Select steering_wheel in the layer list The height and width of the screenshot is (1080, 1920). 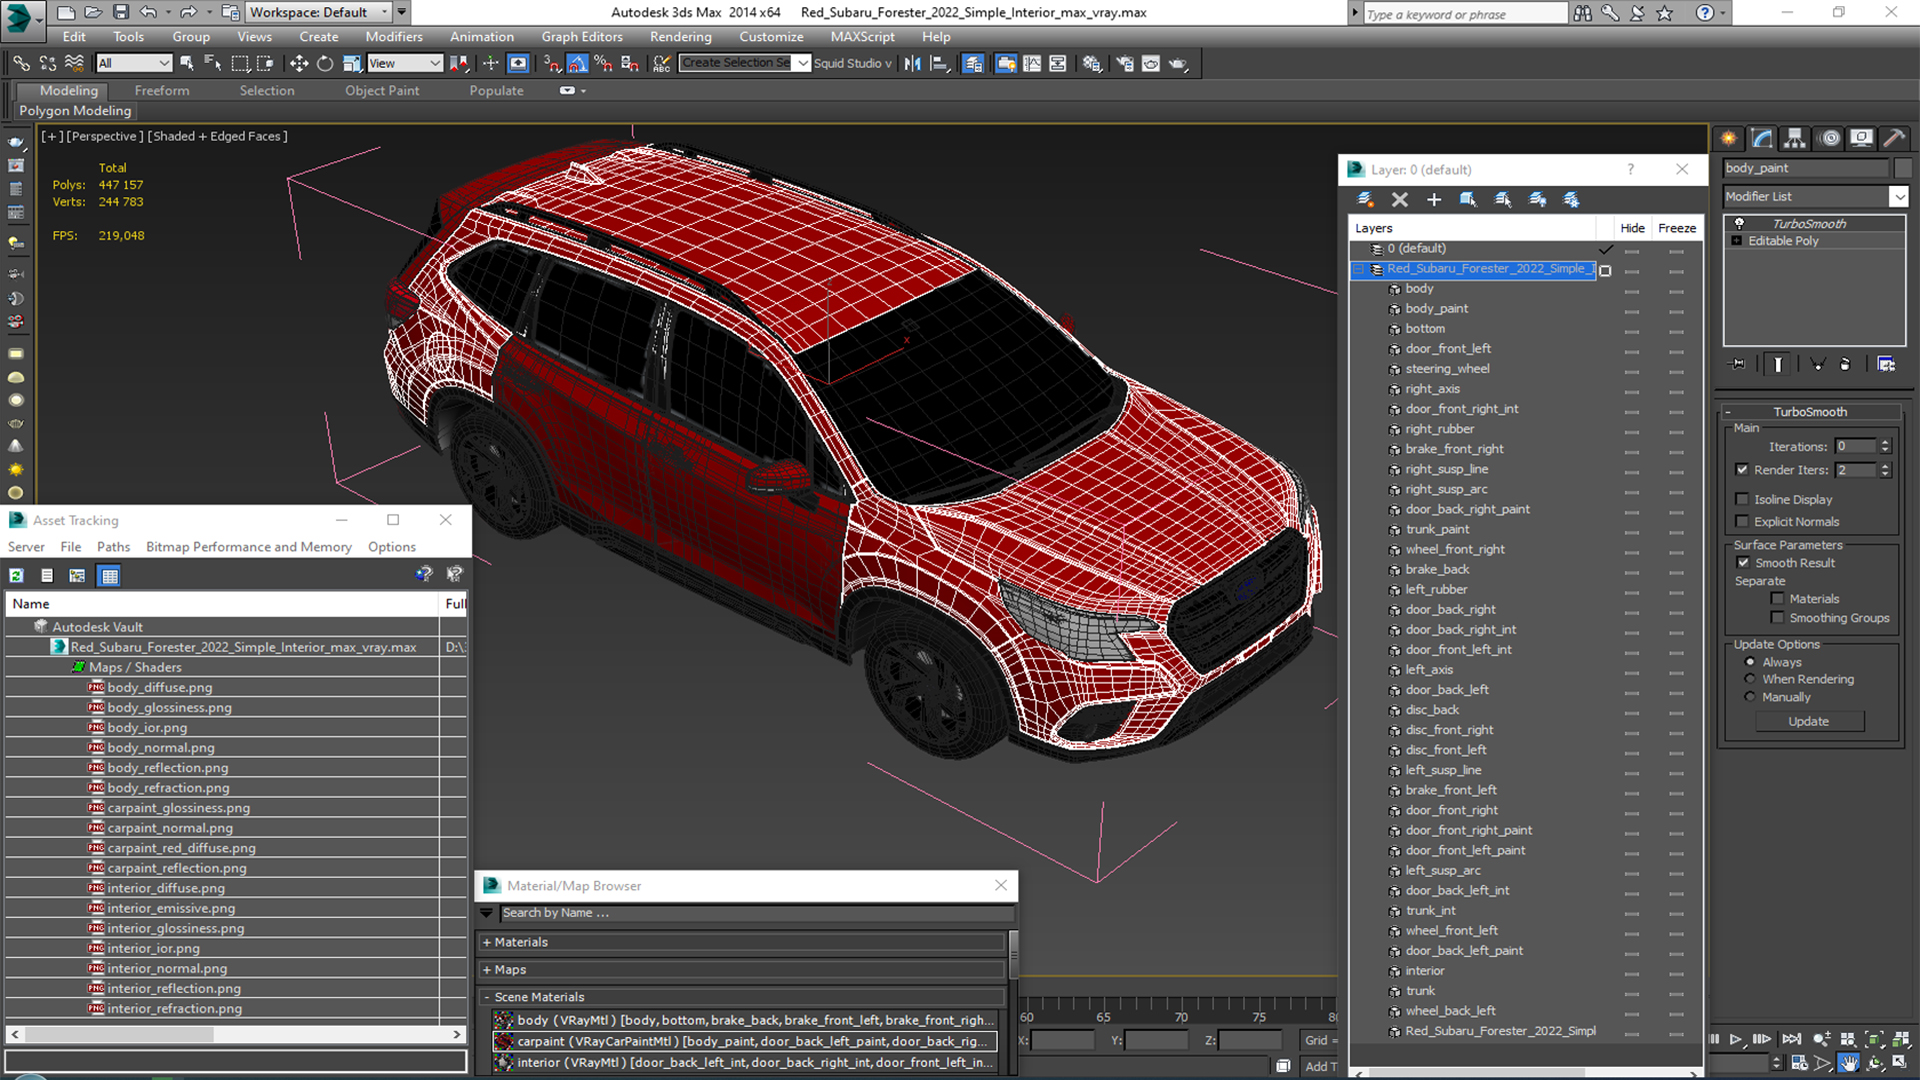(x=1447, y=369)
